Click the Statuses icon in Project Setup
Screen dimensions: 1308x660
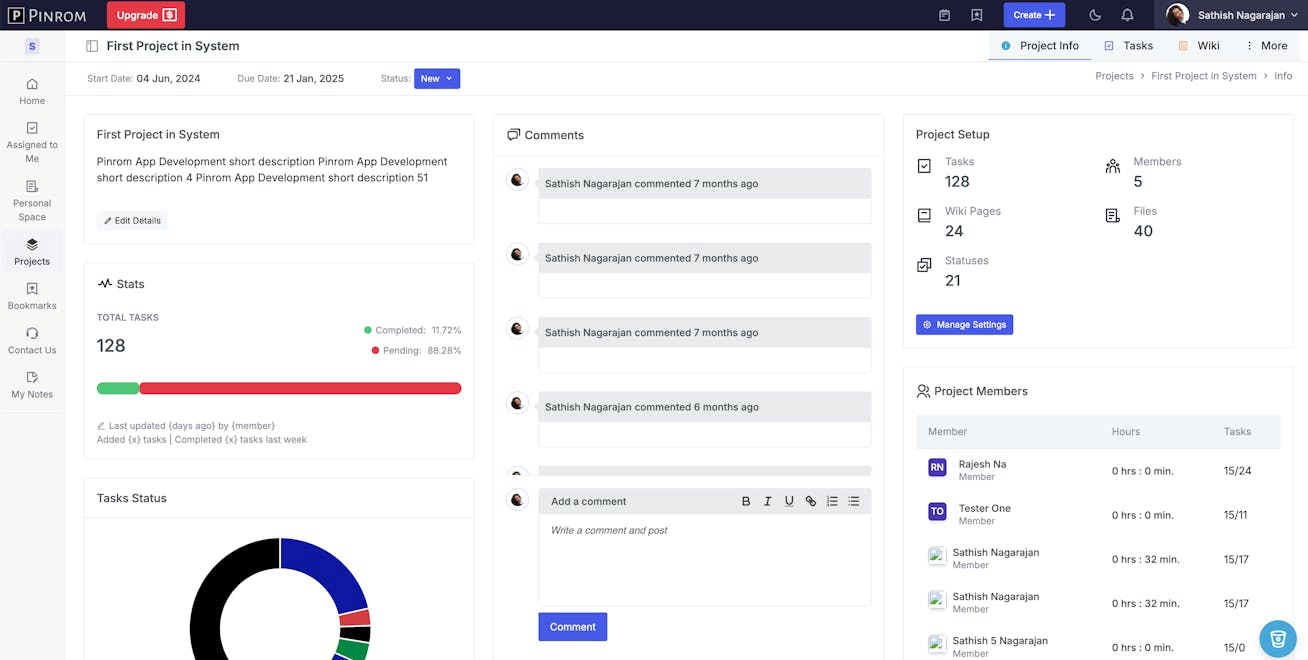(924, 265)
